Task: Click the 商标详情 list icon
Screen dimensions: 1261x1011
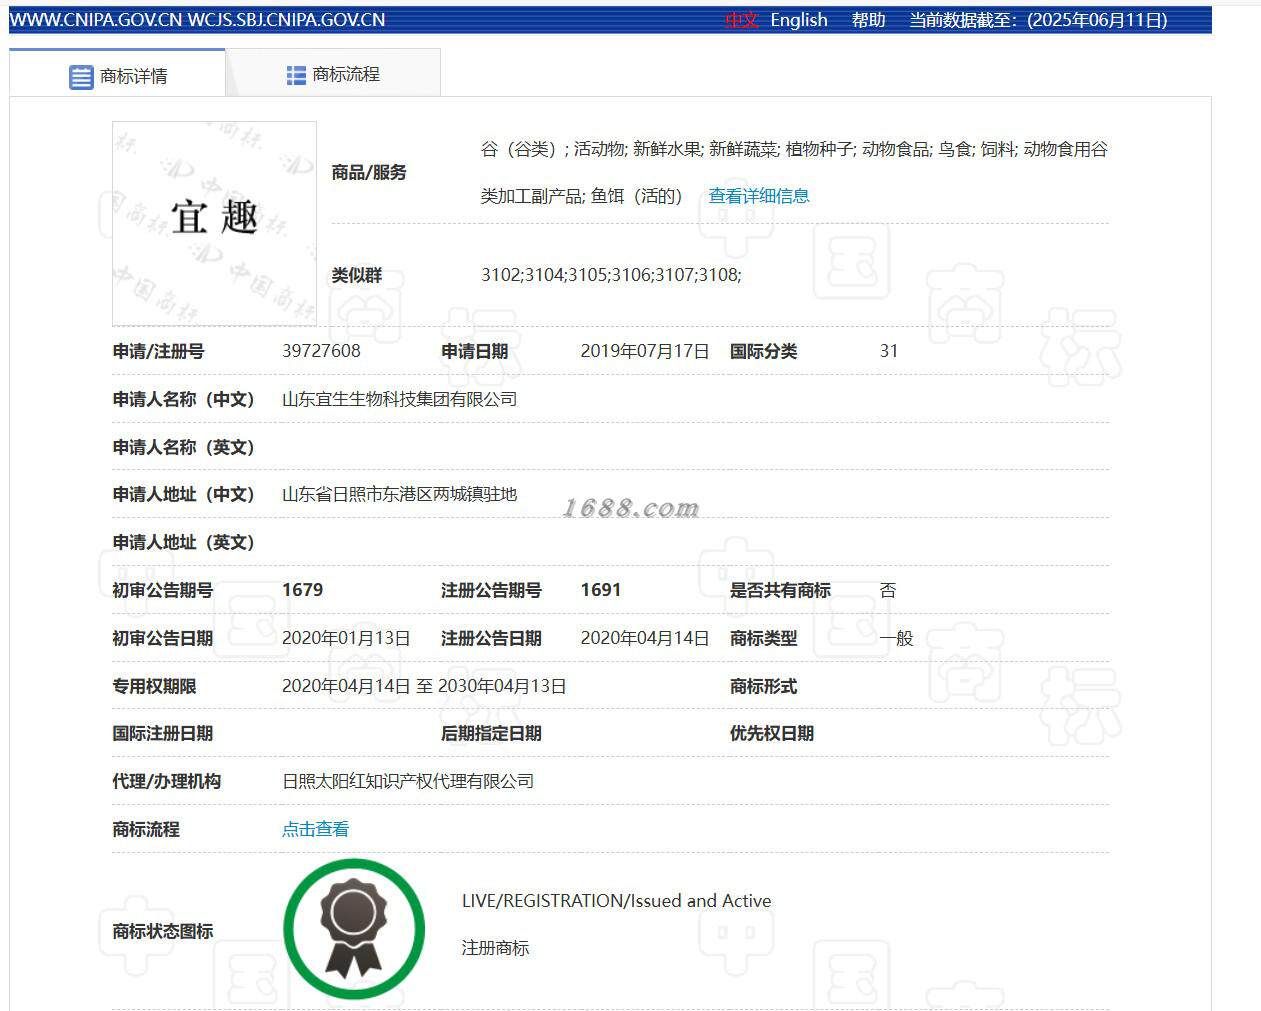Action: pyautogui.click(x=81, y=77)
